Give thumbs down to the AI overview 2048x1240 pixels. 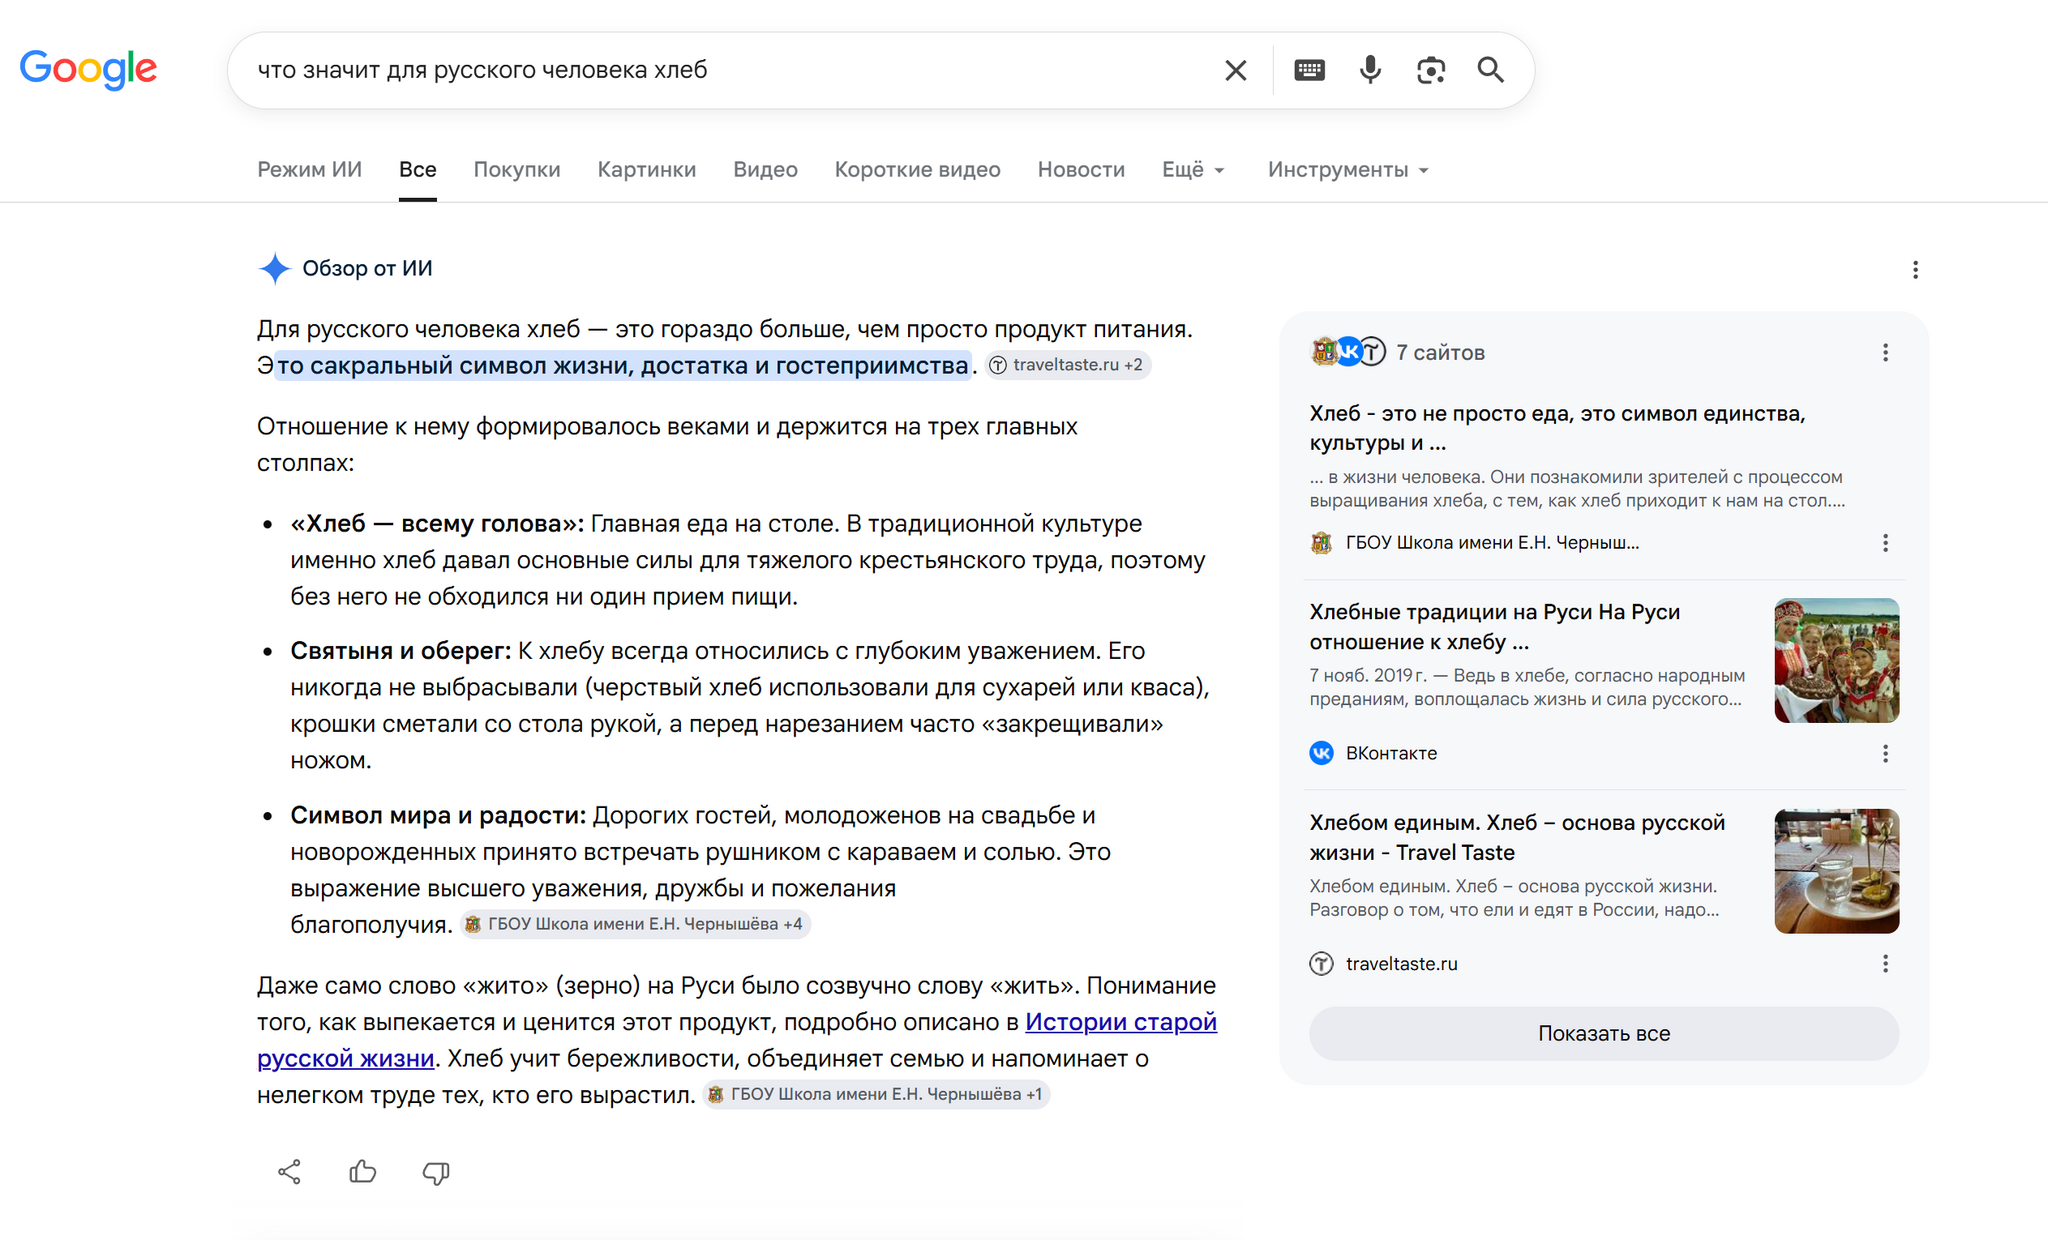[436, 1172]
